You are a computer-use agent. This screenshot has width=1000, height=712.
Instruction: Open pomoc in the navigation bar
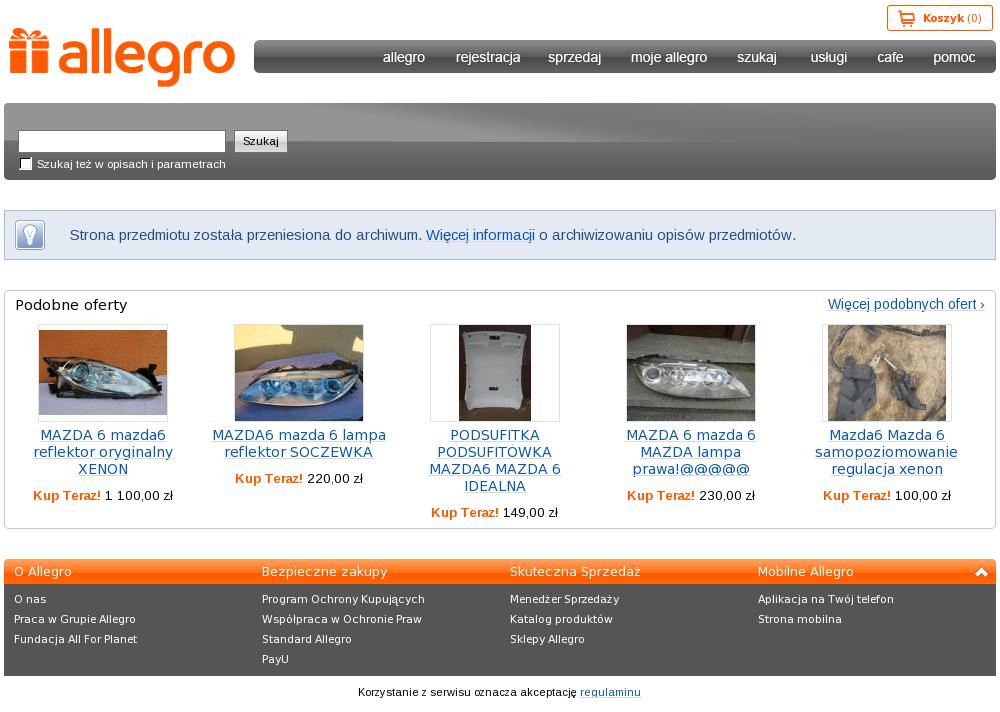click(x=953, y=57)
